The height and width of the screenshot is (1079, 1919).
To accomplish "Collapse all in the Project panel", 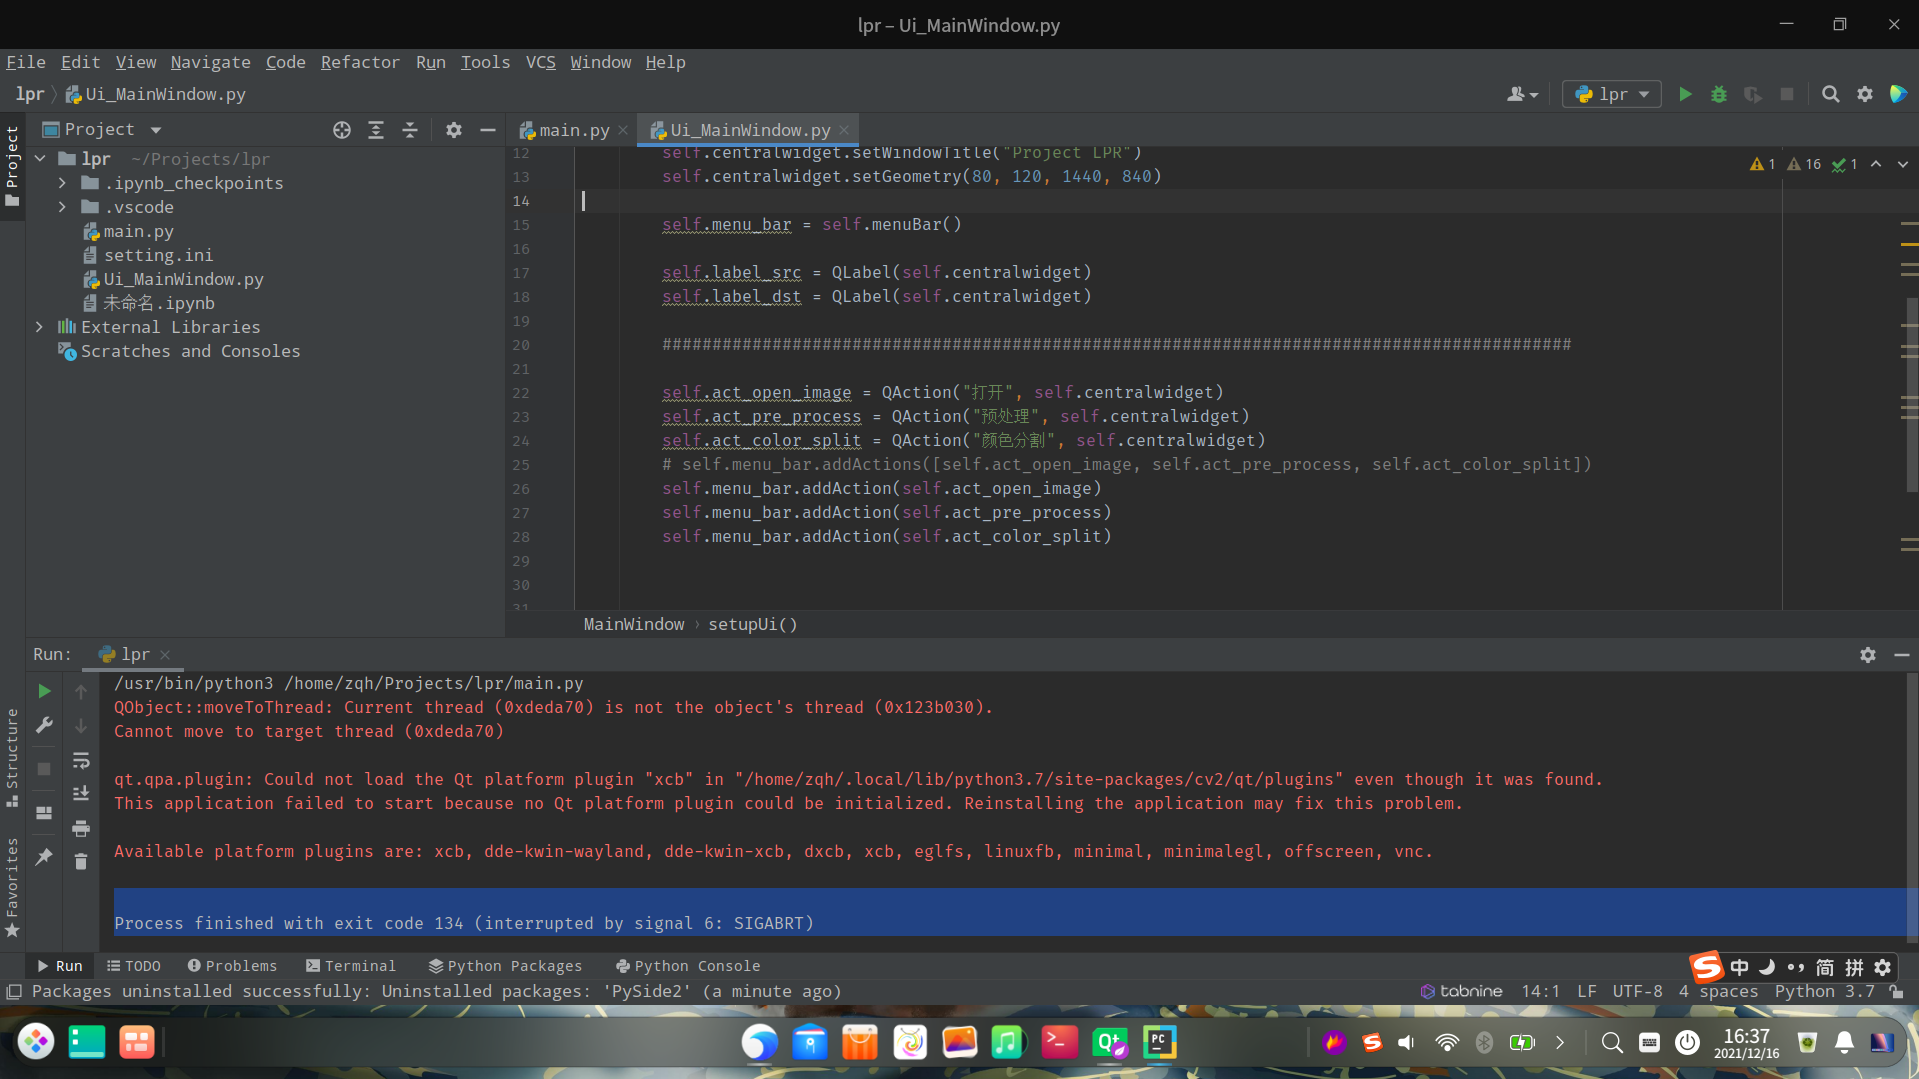I will pyautogui.click(x=410, y=130).
